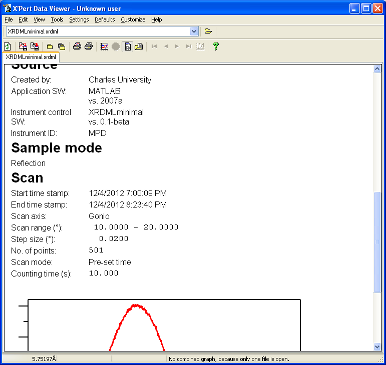386x365 pixels.
Task: Click the Reflection sample mode text
Action: pyautogui.click(x=28, y=163)
